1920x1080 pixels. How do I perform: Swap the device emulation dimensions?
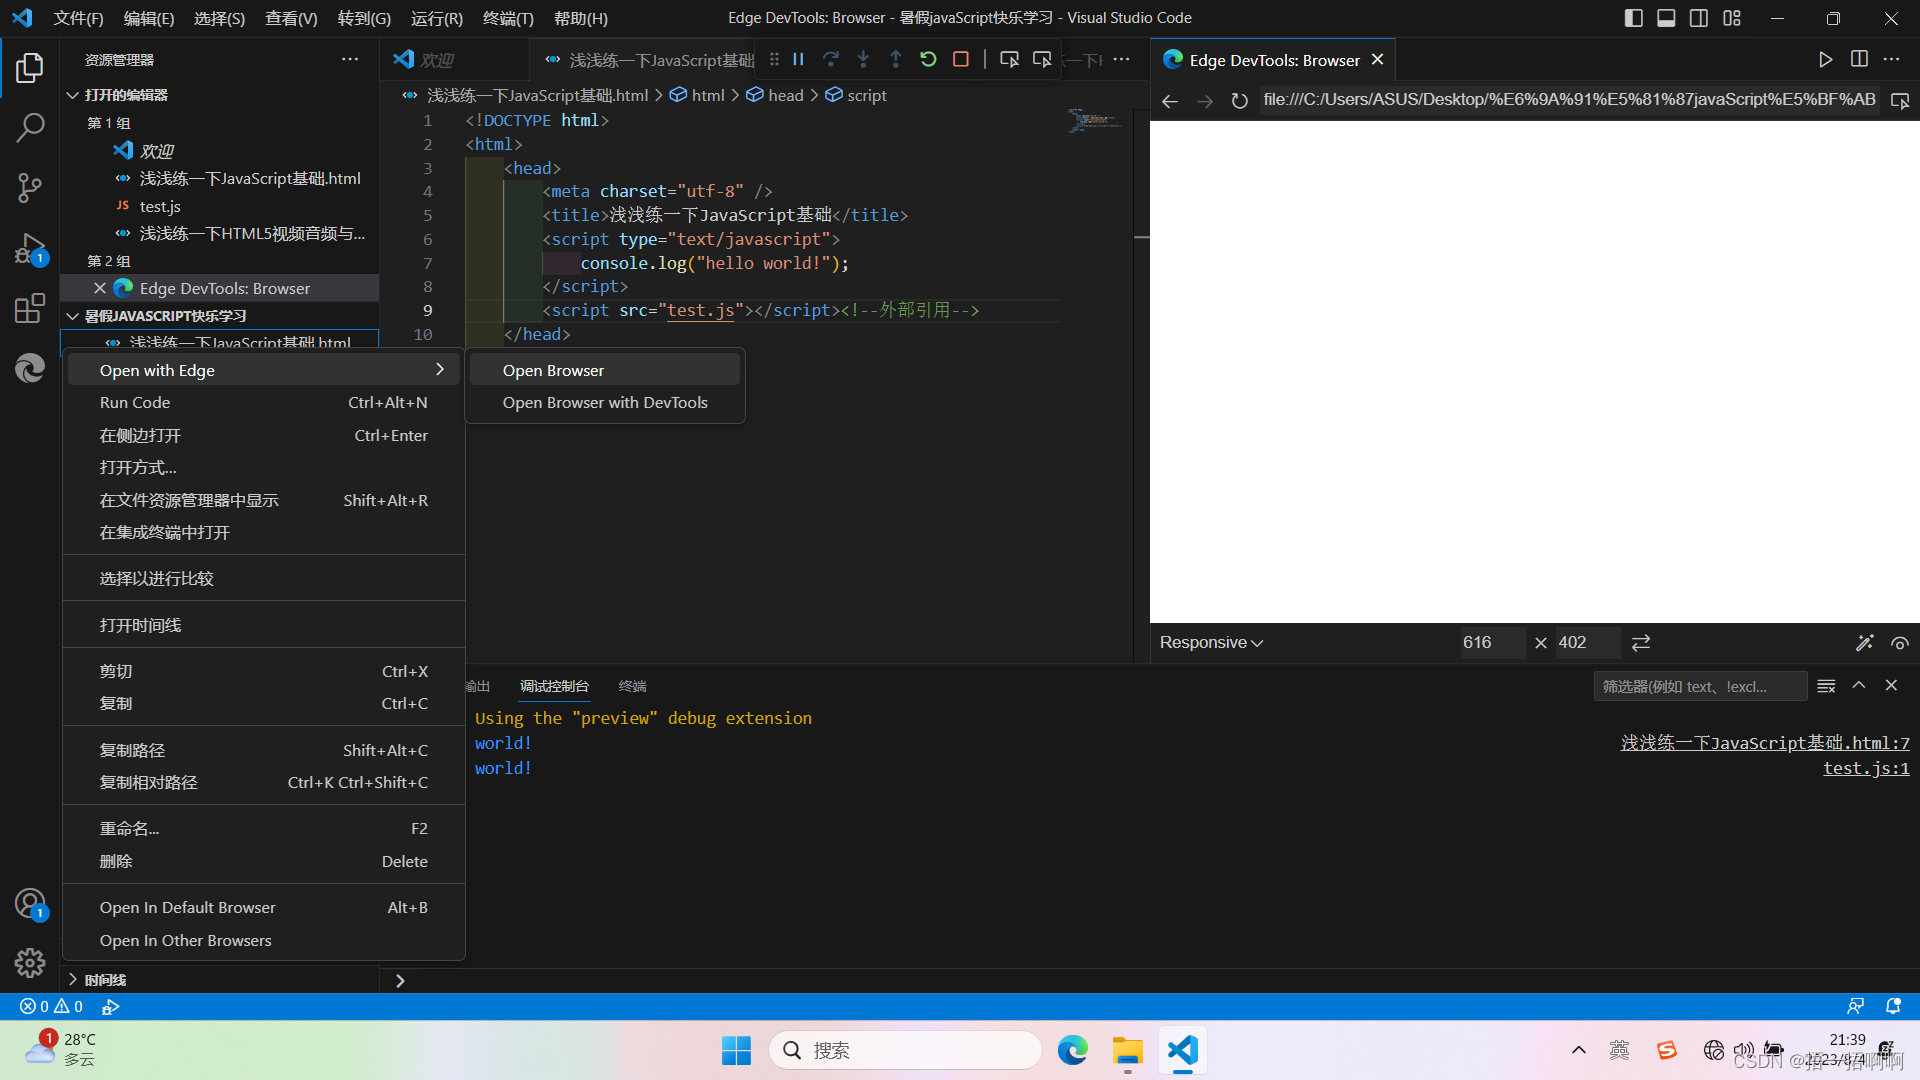pos(1640,642)
